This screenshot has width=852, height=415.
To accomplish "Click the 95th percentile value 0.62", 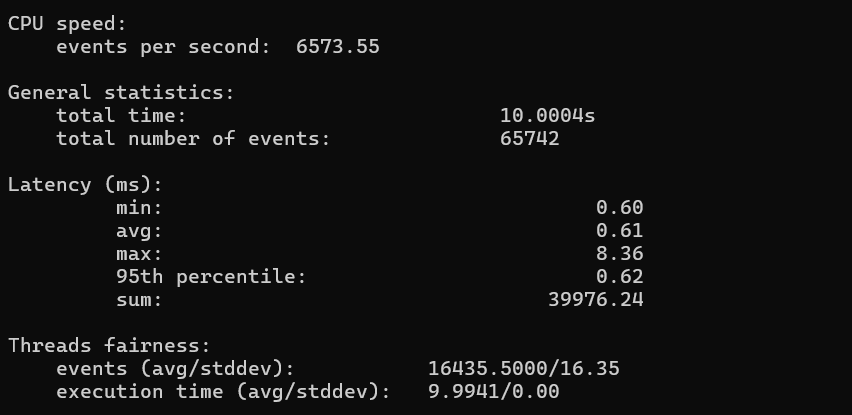I will pos(619,276).
